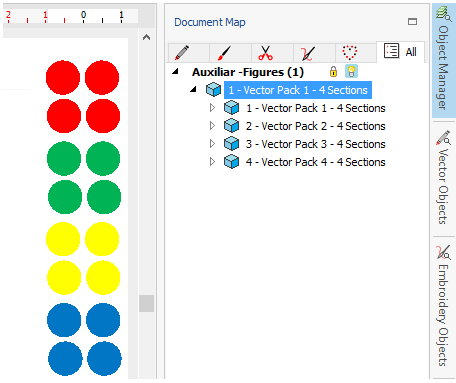This screenshot has height=383, width=456.
Task: Click the top-left yellow circle
Action: click(x=63, y=239)
